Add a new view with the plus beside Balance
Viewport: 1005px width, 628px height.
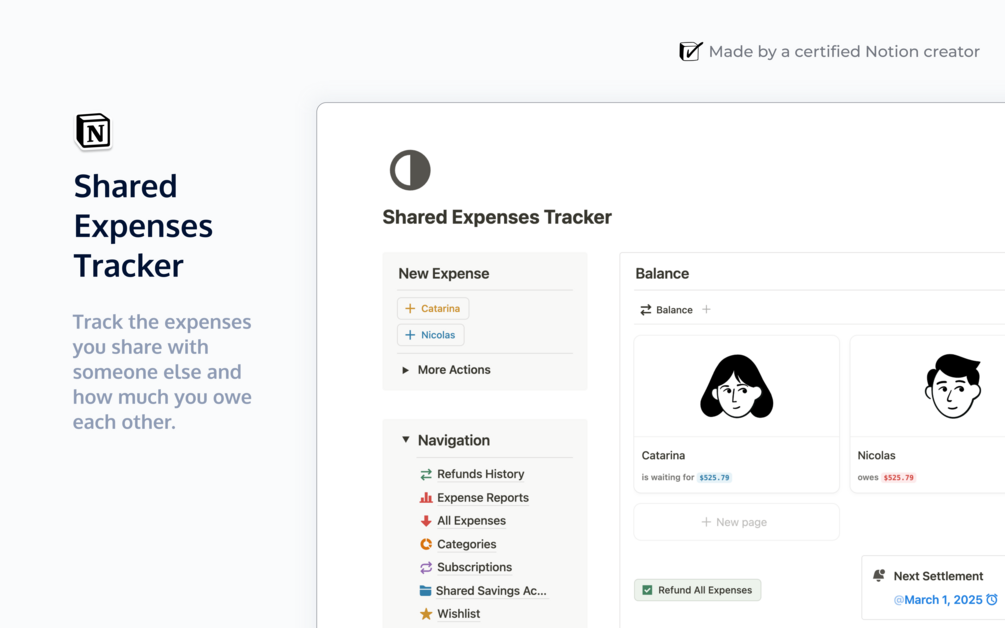pos(706,310)
